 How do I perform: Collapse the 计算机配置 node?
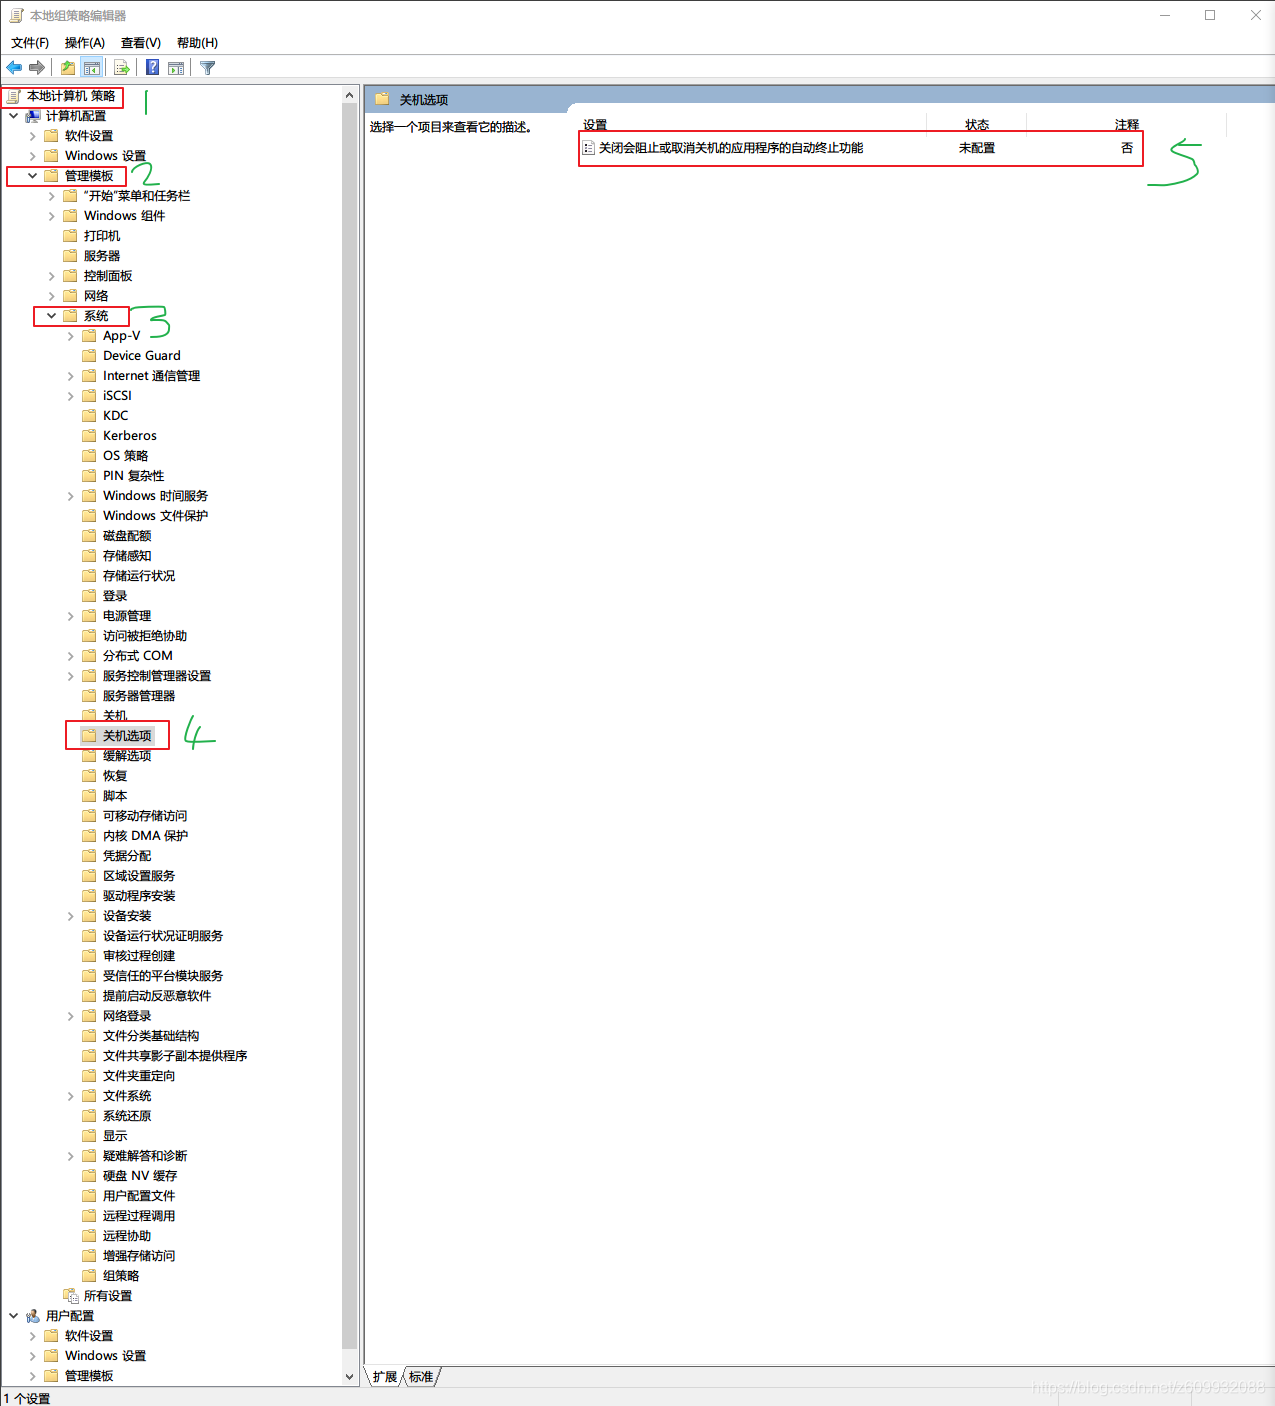(13, 116)
